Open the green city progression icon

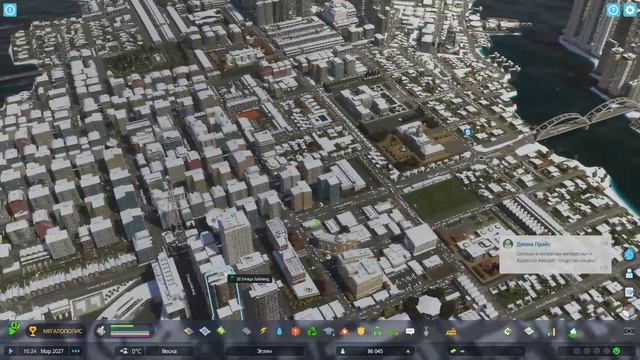(x=508, y=331)
